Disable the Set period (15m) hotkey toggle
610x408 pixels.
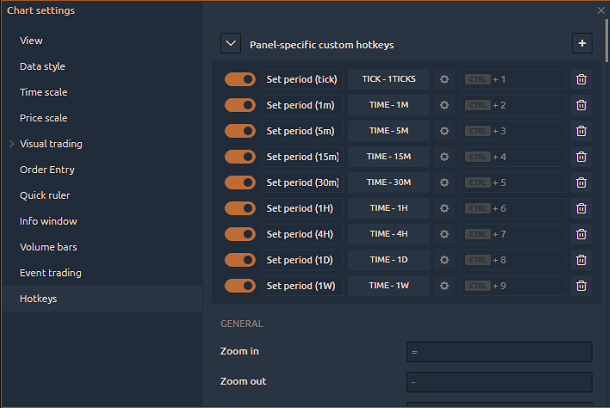(x=240, y=157)
